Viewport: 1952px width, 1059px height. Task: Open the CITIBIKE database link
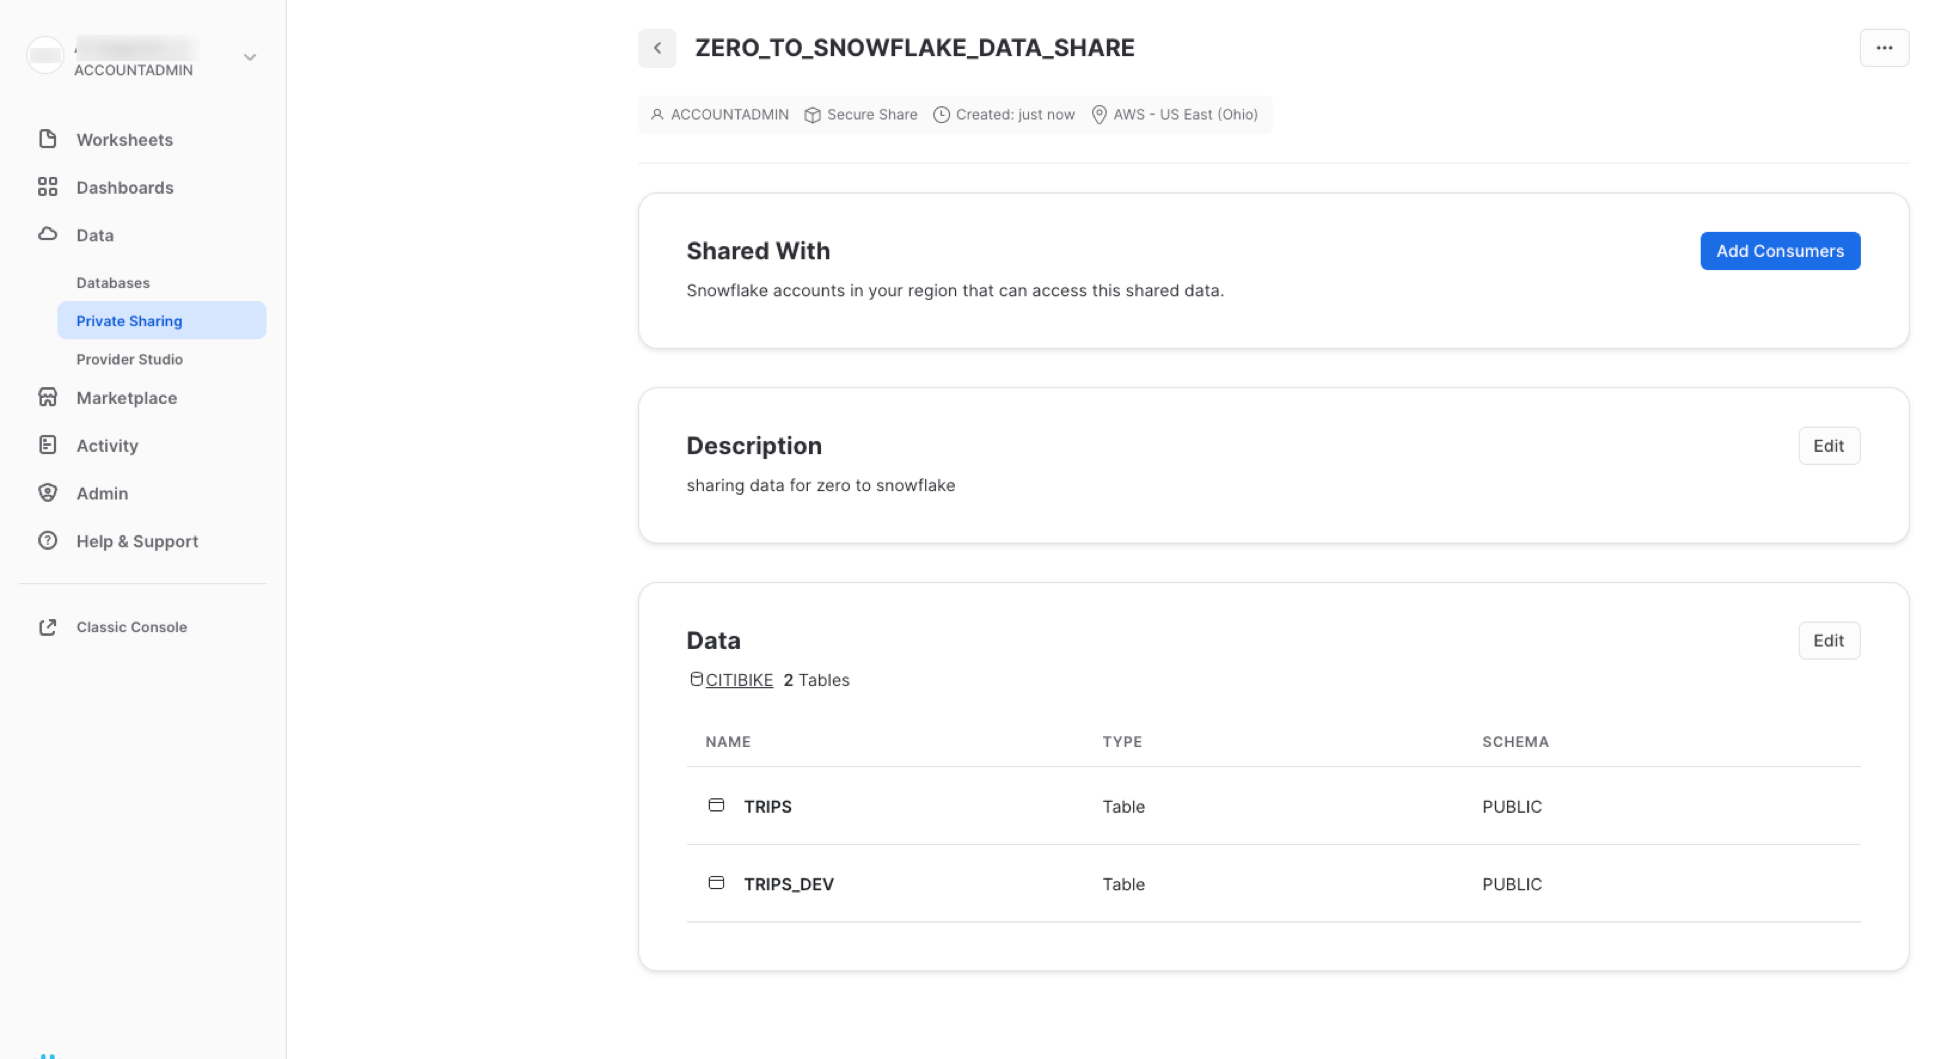click(739, 680)
